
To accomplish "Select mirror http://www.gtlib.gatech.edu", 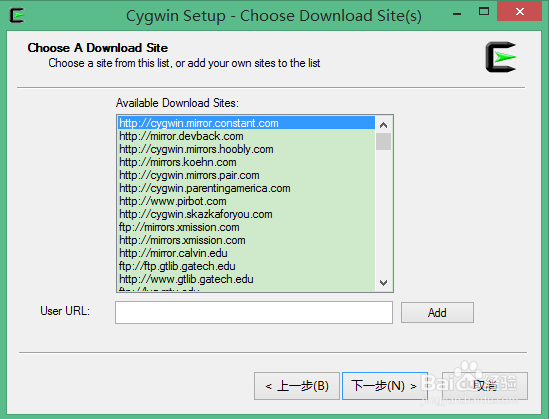I will pos(246,279).
